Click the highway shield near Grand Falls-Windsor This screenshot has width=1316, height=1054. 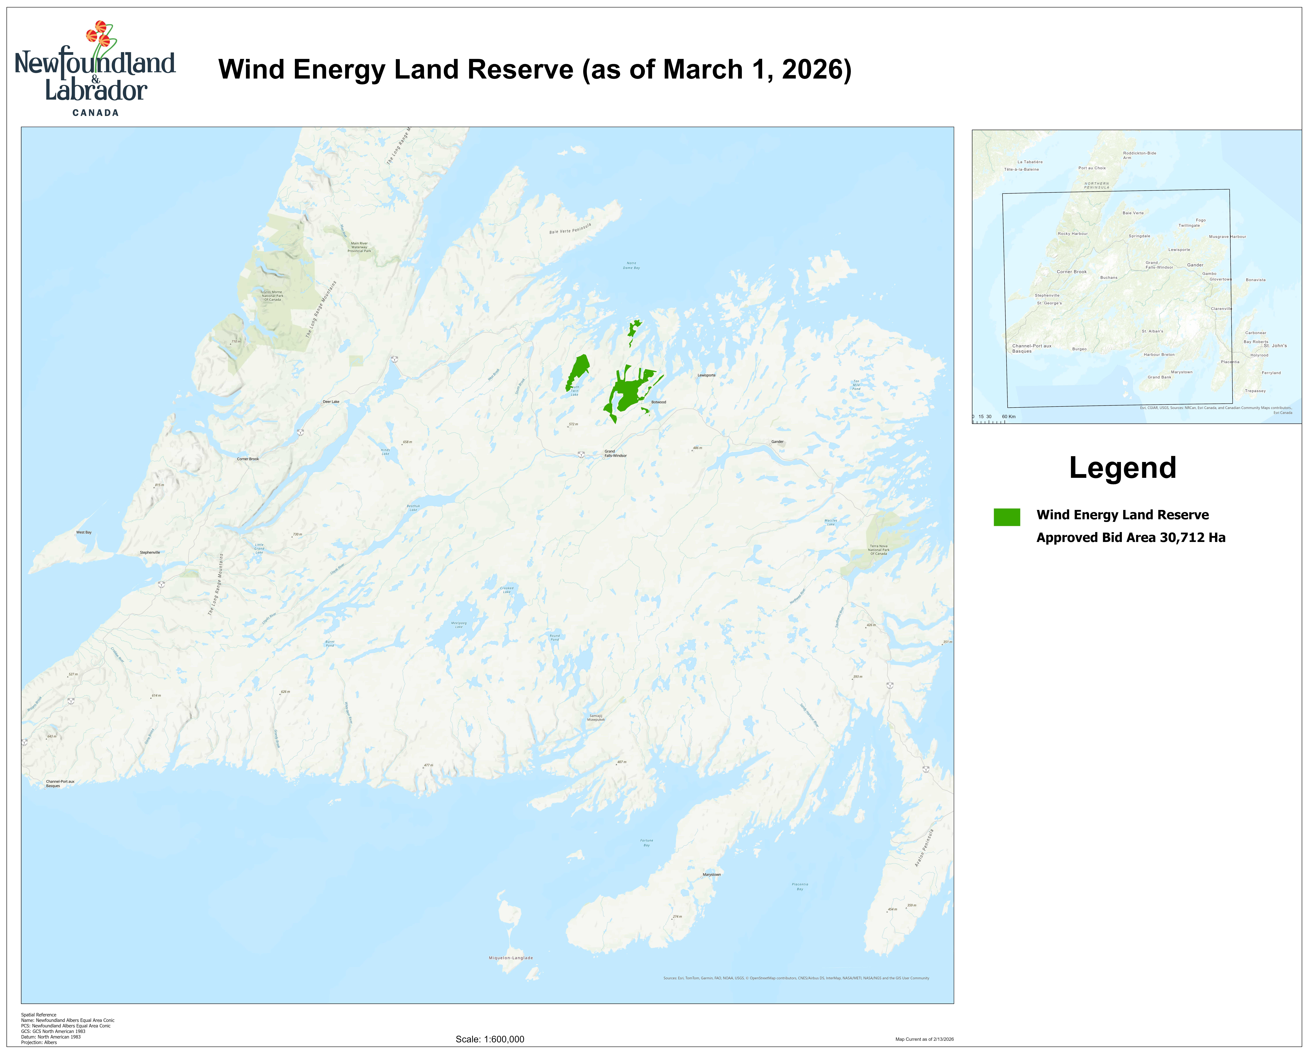coord(581,454)
